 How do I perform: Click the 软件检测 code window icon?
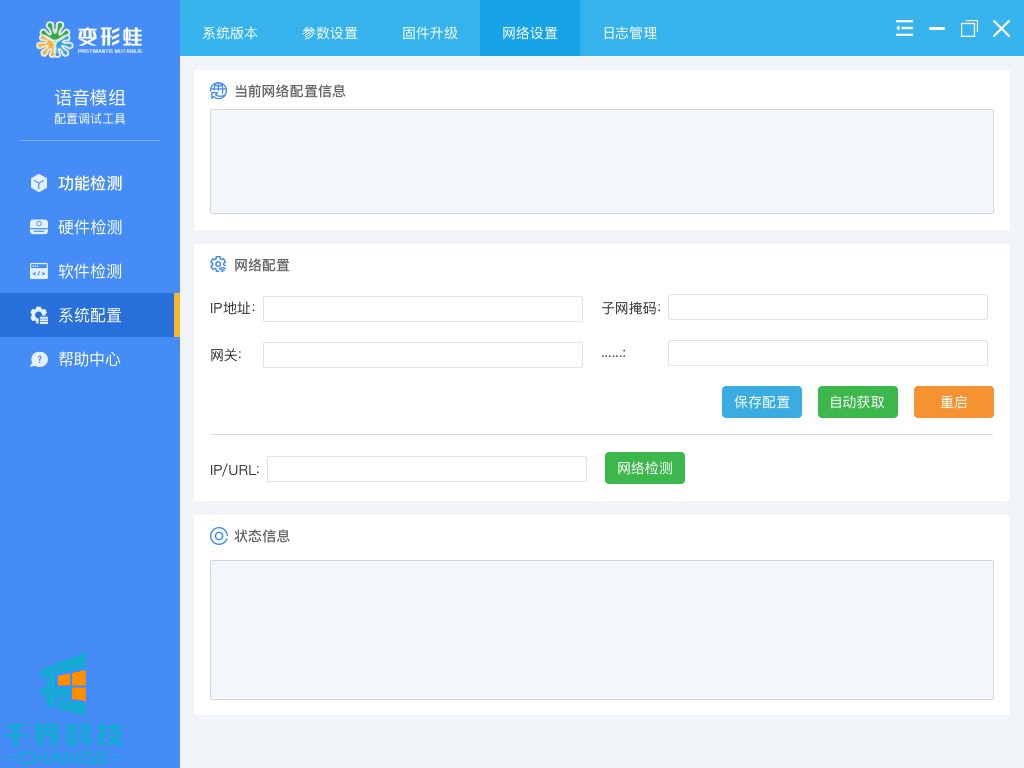point(39,271)
